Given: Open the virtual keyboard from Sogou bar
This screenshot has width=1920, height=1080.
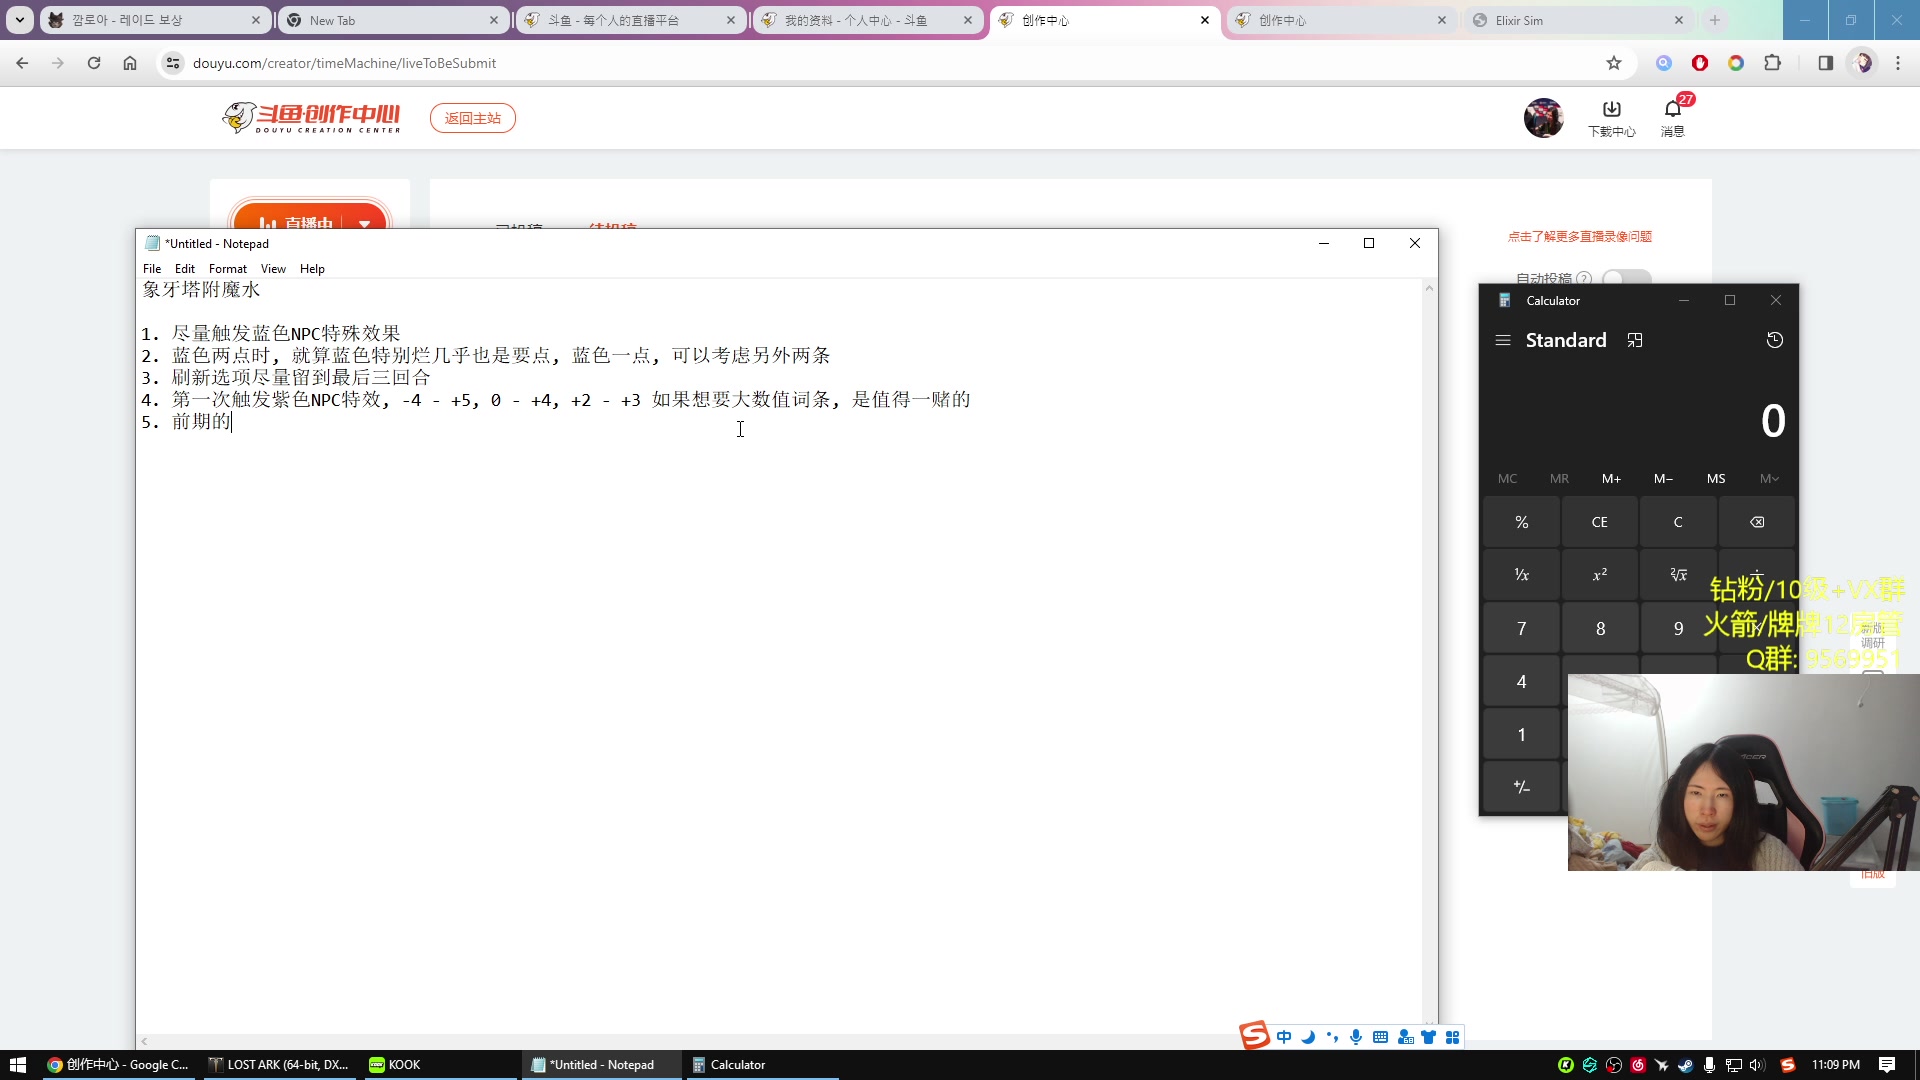Looking at the screenshot, I should (1381, 1037).
